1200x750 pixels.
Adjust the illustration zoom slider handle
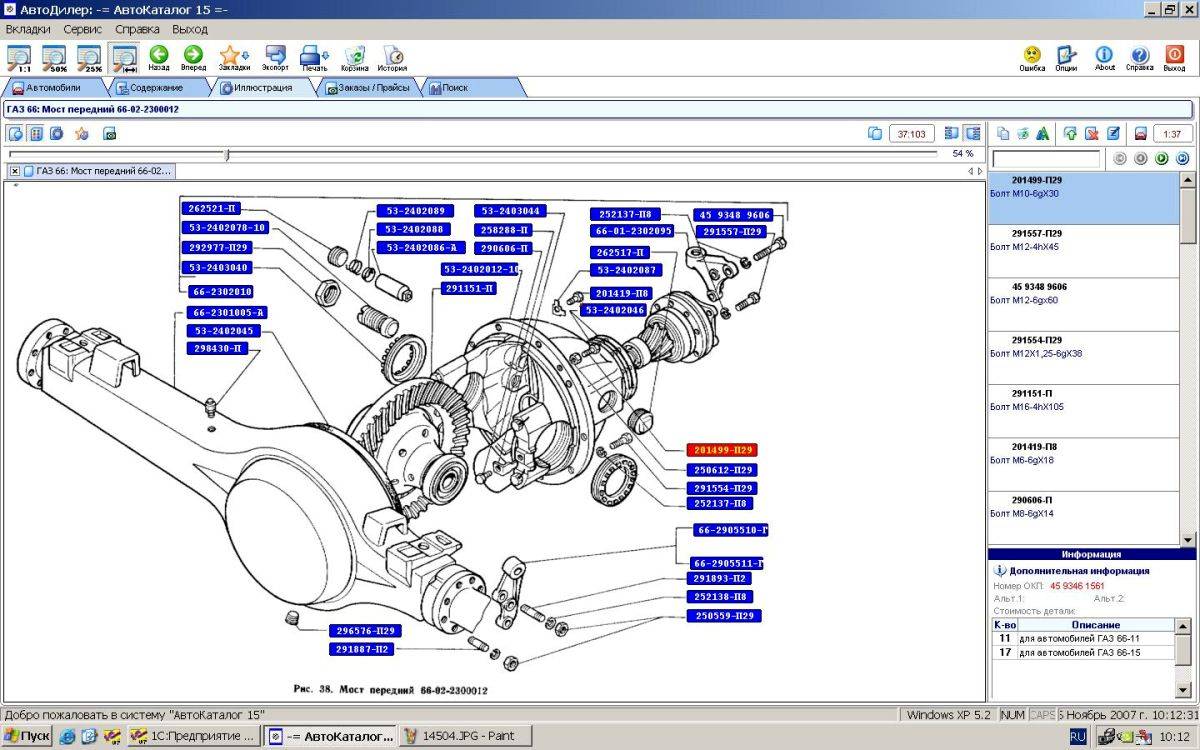coord(228,154)
